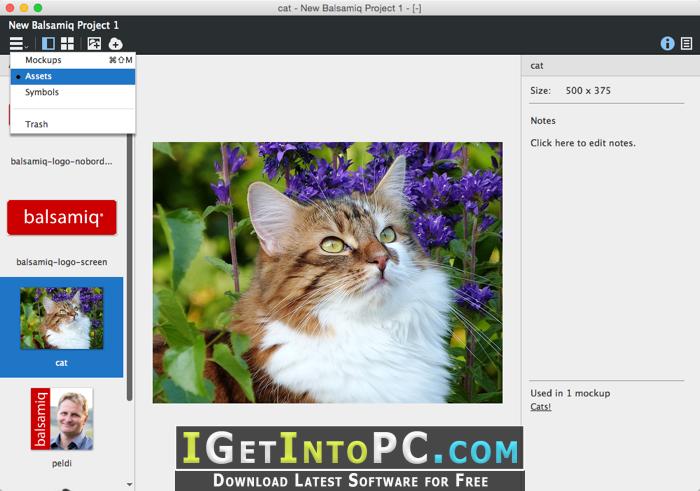The width and height of the screenshot is (700, 491).
Task: Select the balsamiq-logo-screen thumbnail
Action: (62, 217)
